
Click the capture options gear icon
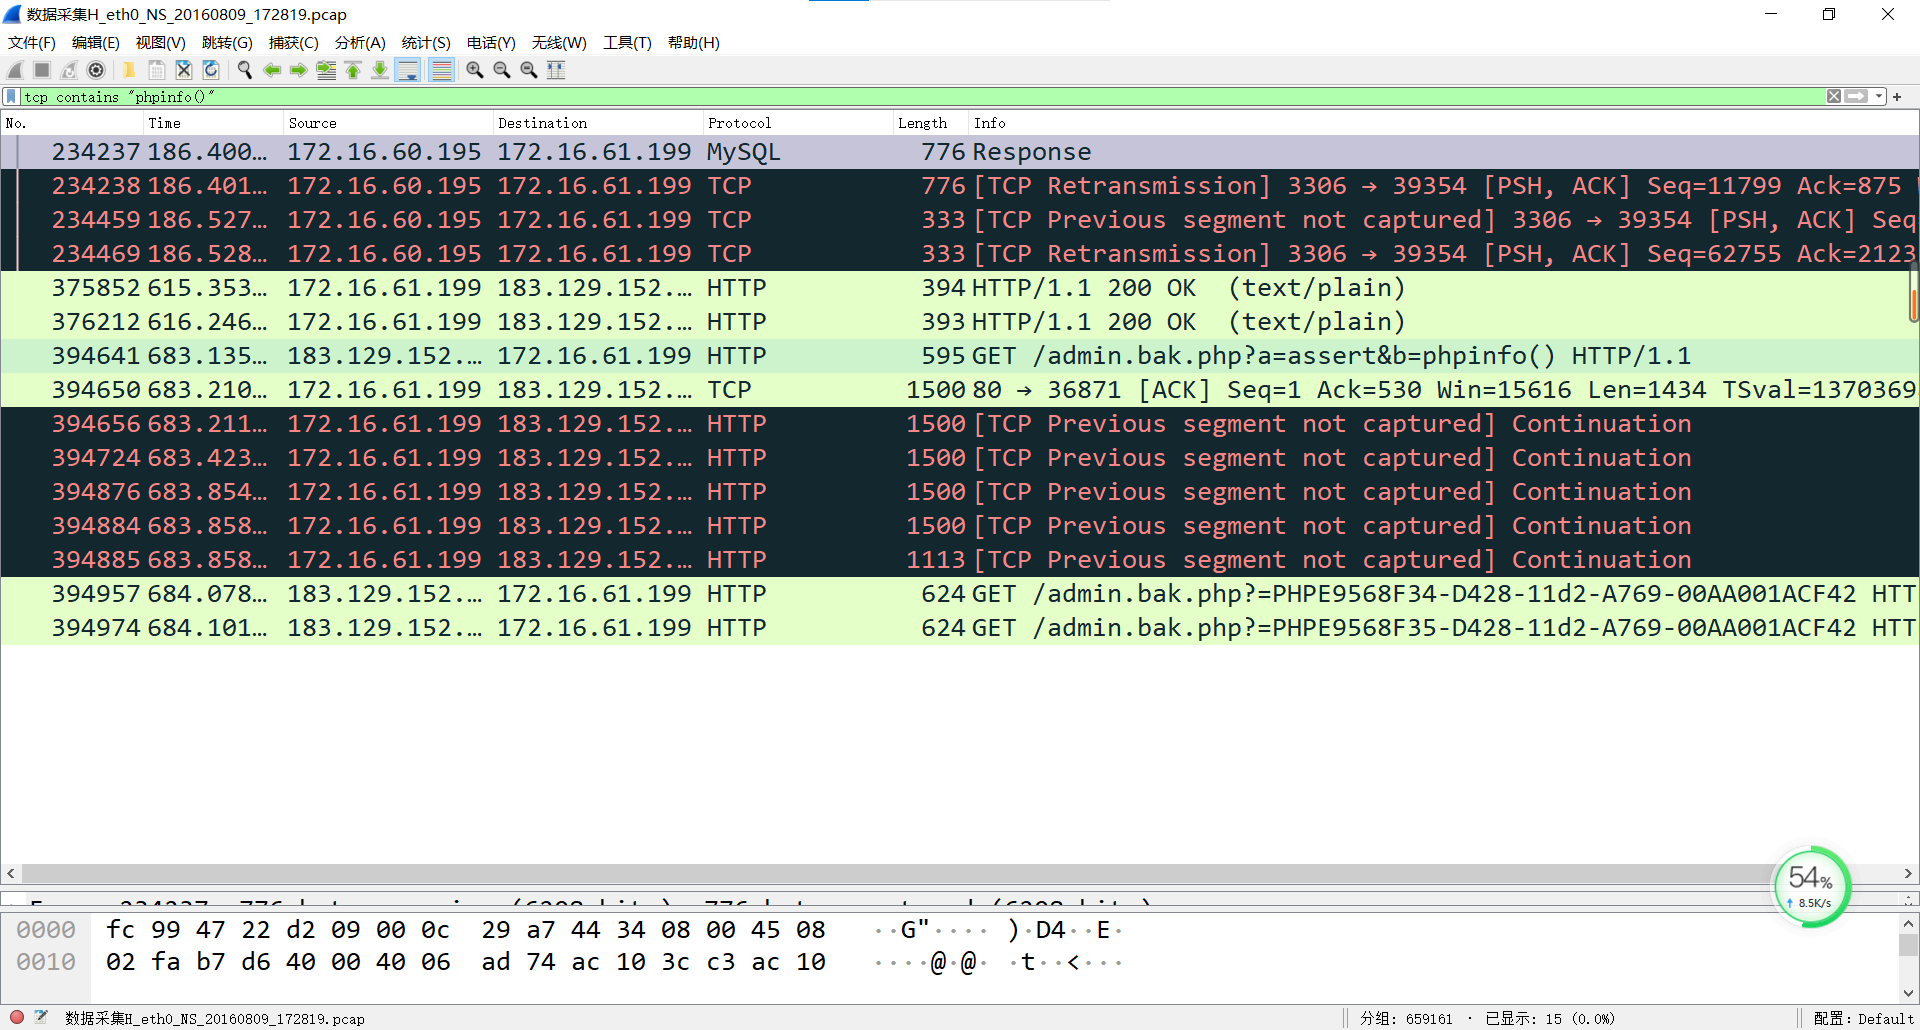point(96,70)
